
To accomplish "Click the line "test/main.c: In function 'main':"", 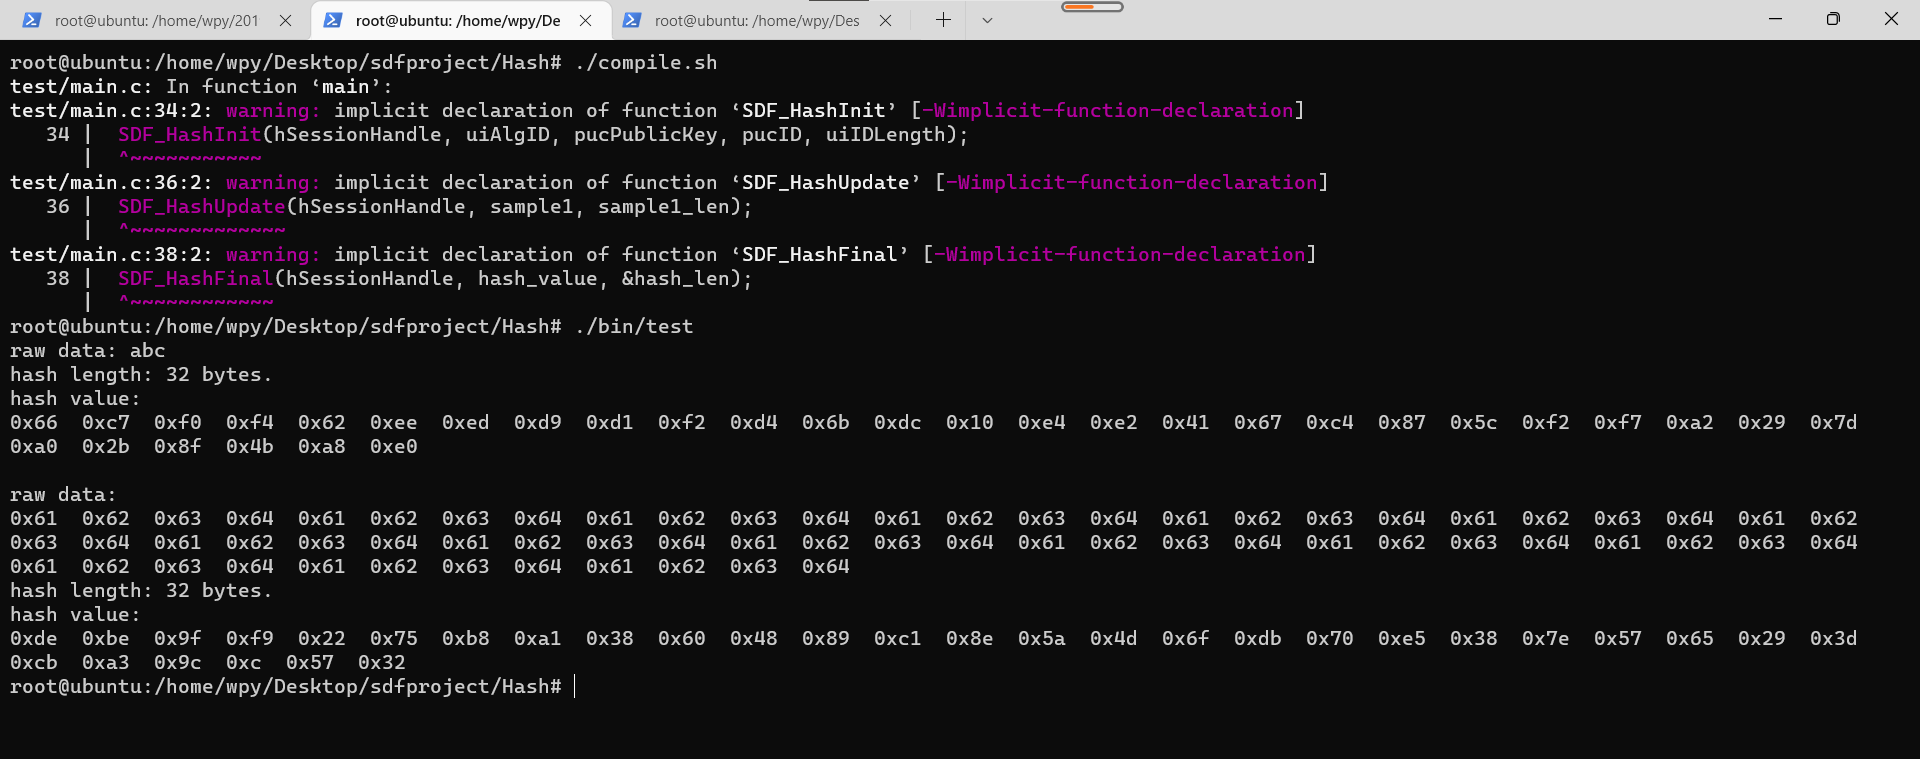I will (202, 86).
